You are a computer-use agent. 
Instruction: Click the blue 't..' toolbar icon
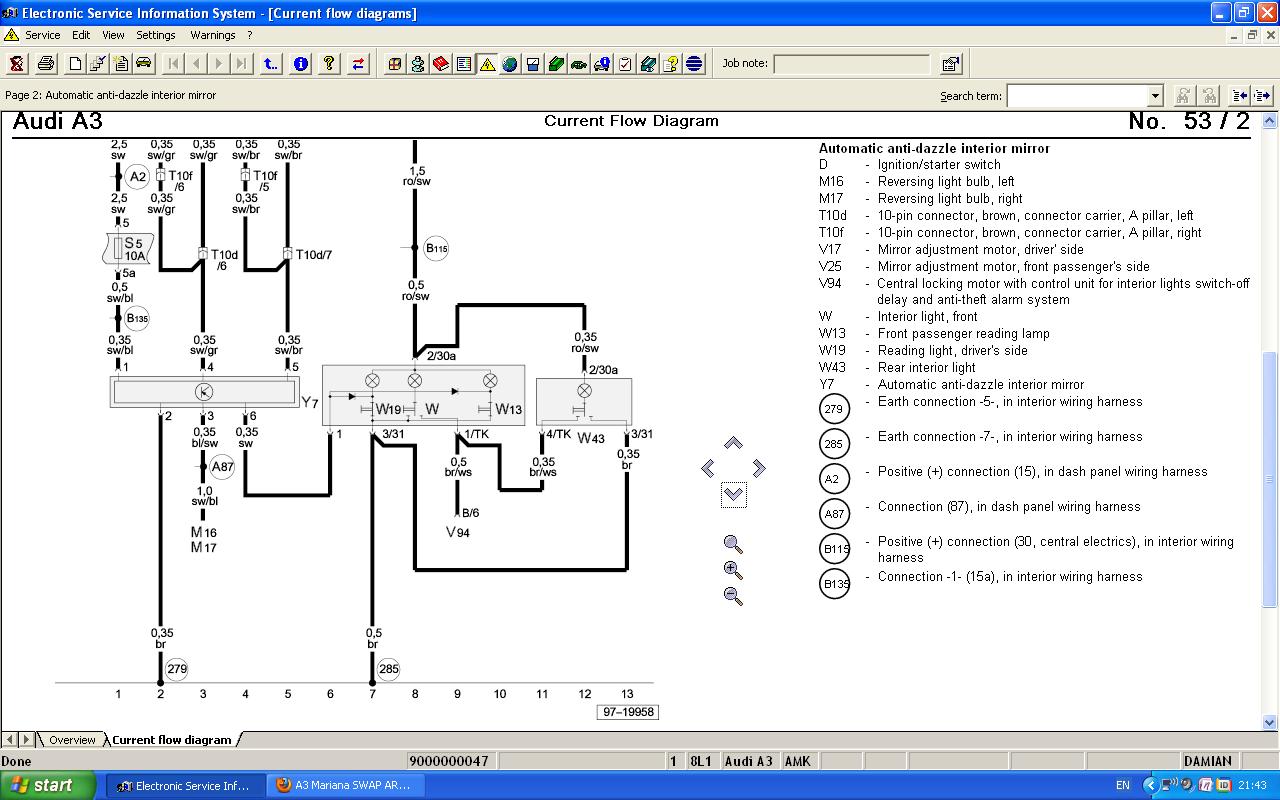coord(271,64)
